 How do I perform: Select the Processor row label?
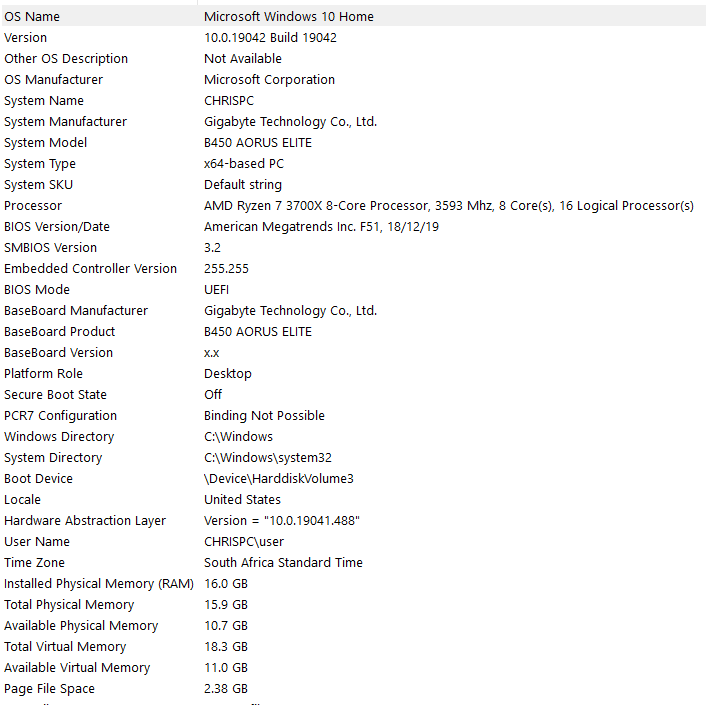(x=33, y=206)
